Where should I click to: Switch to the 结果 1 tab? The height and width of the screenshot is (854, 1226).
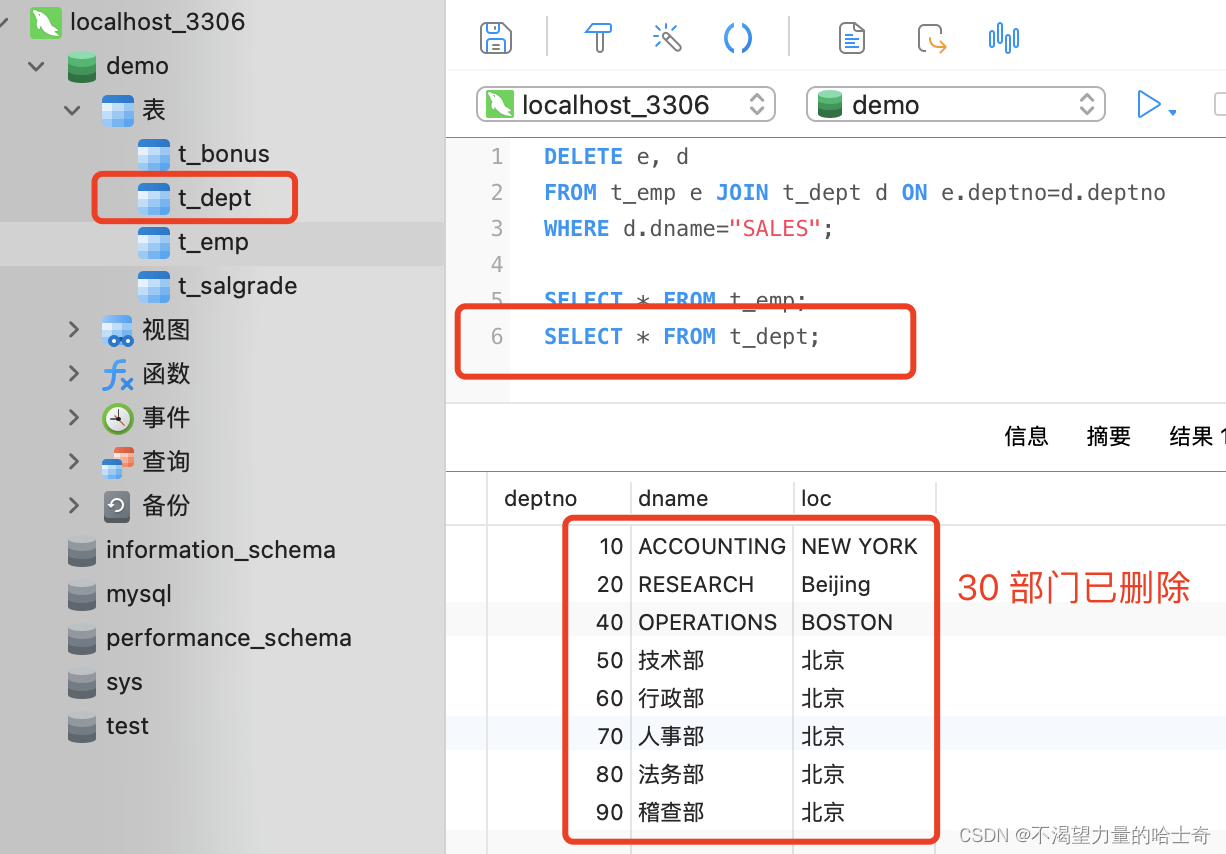pyautogui.click(x=1197, y=436)
